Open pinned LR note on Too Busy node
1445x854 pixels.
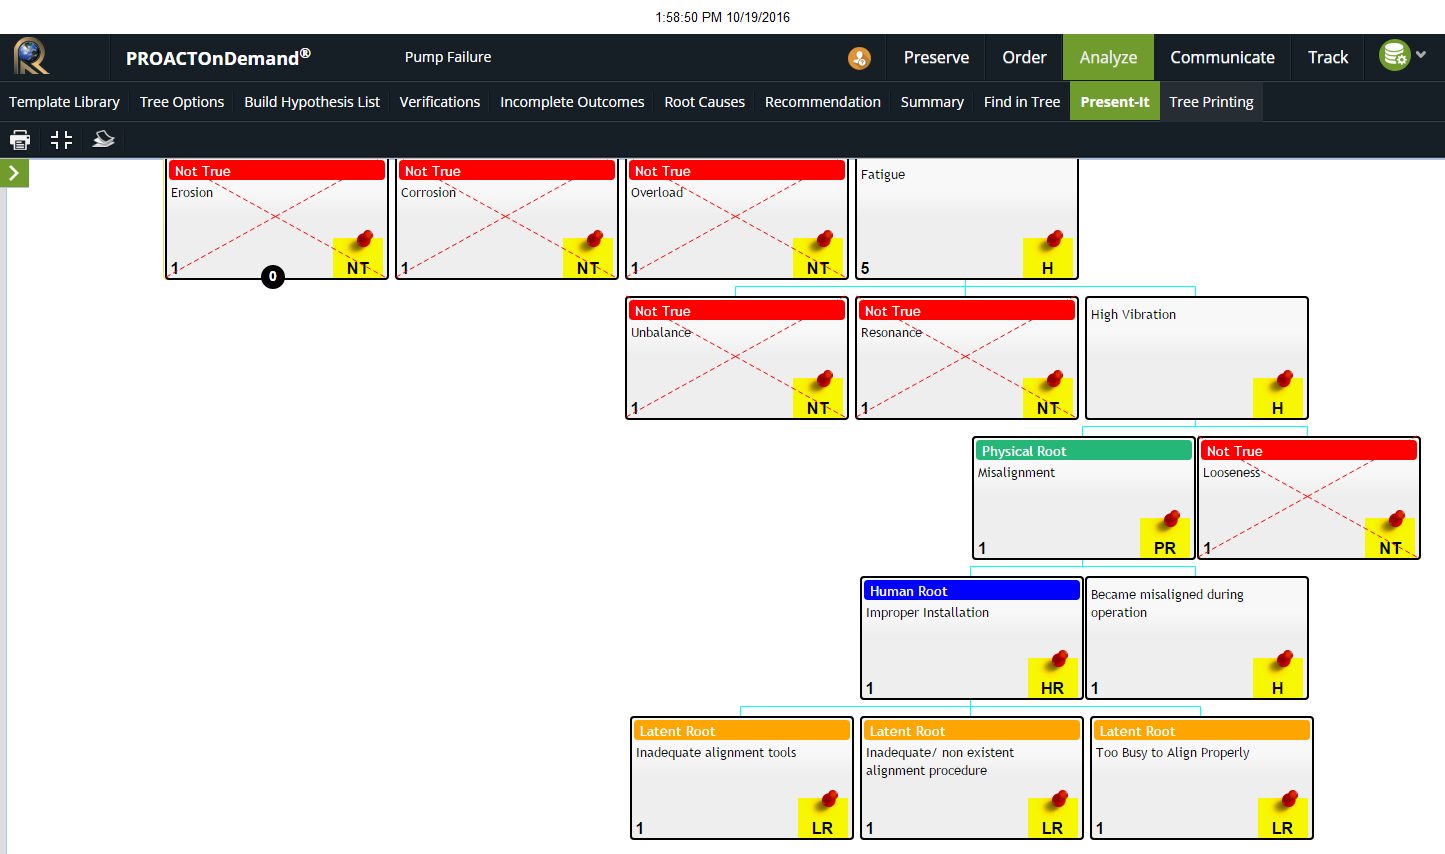click(1283, 817)
